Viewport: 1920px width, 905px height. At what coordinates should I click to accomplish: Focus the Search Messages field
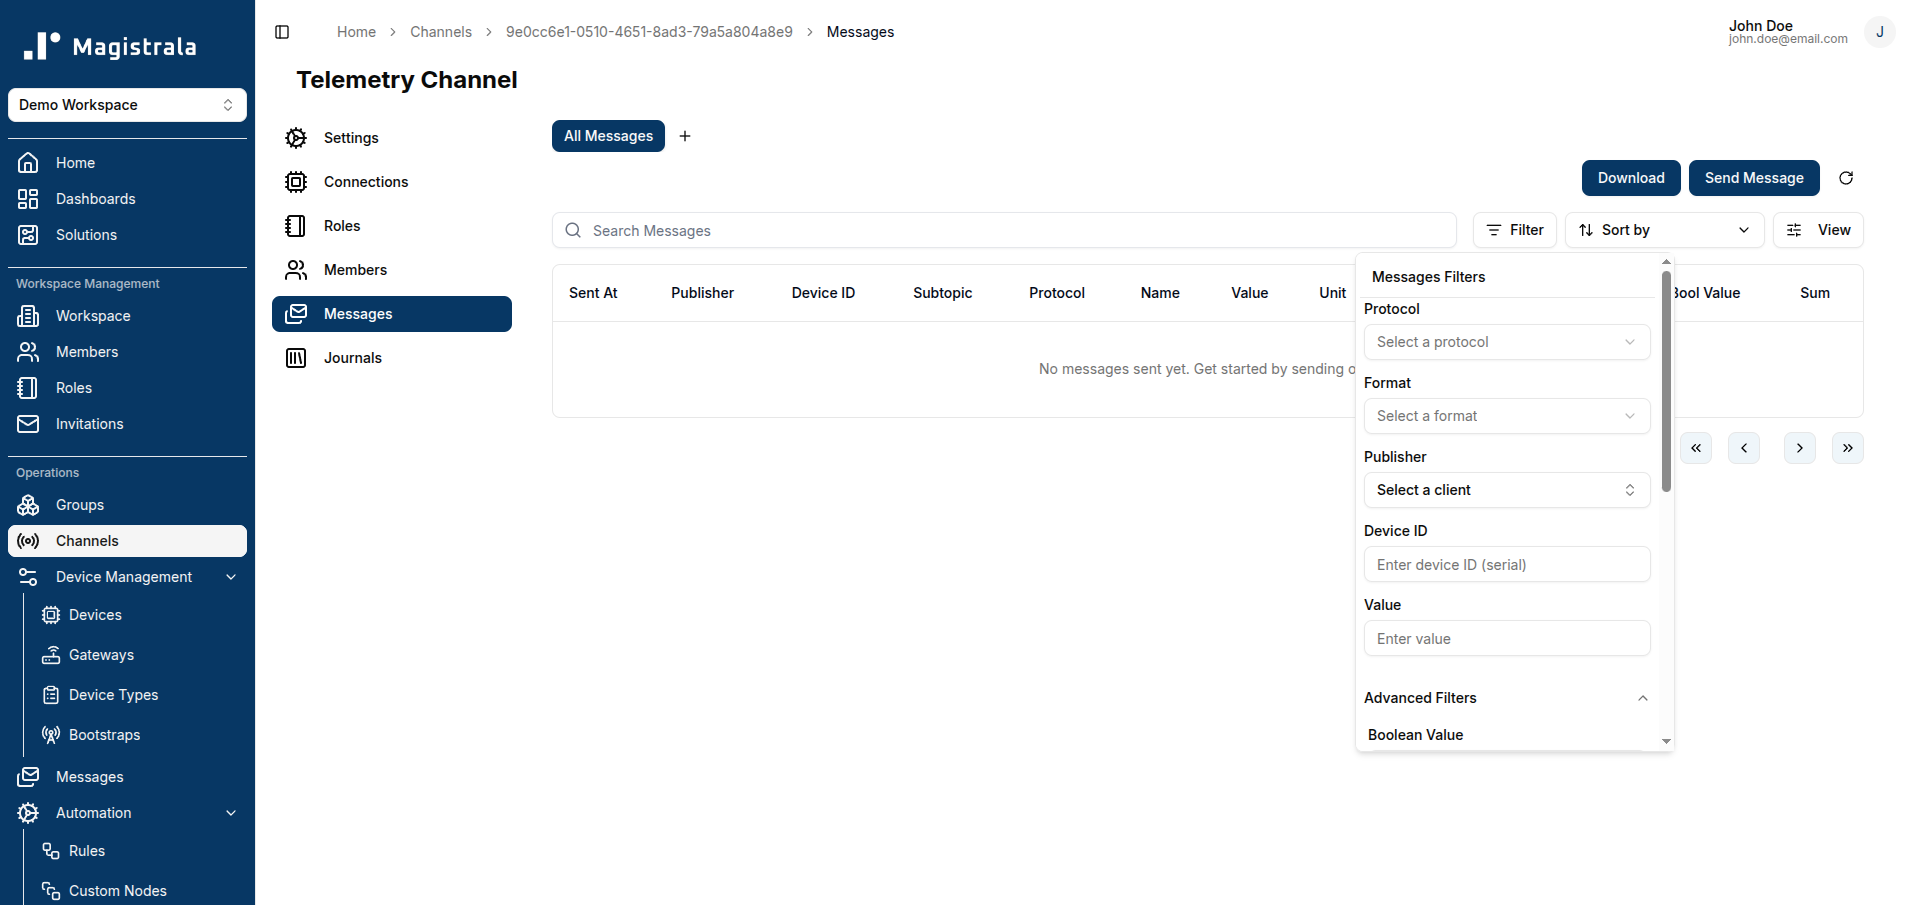click(1004, 230)
